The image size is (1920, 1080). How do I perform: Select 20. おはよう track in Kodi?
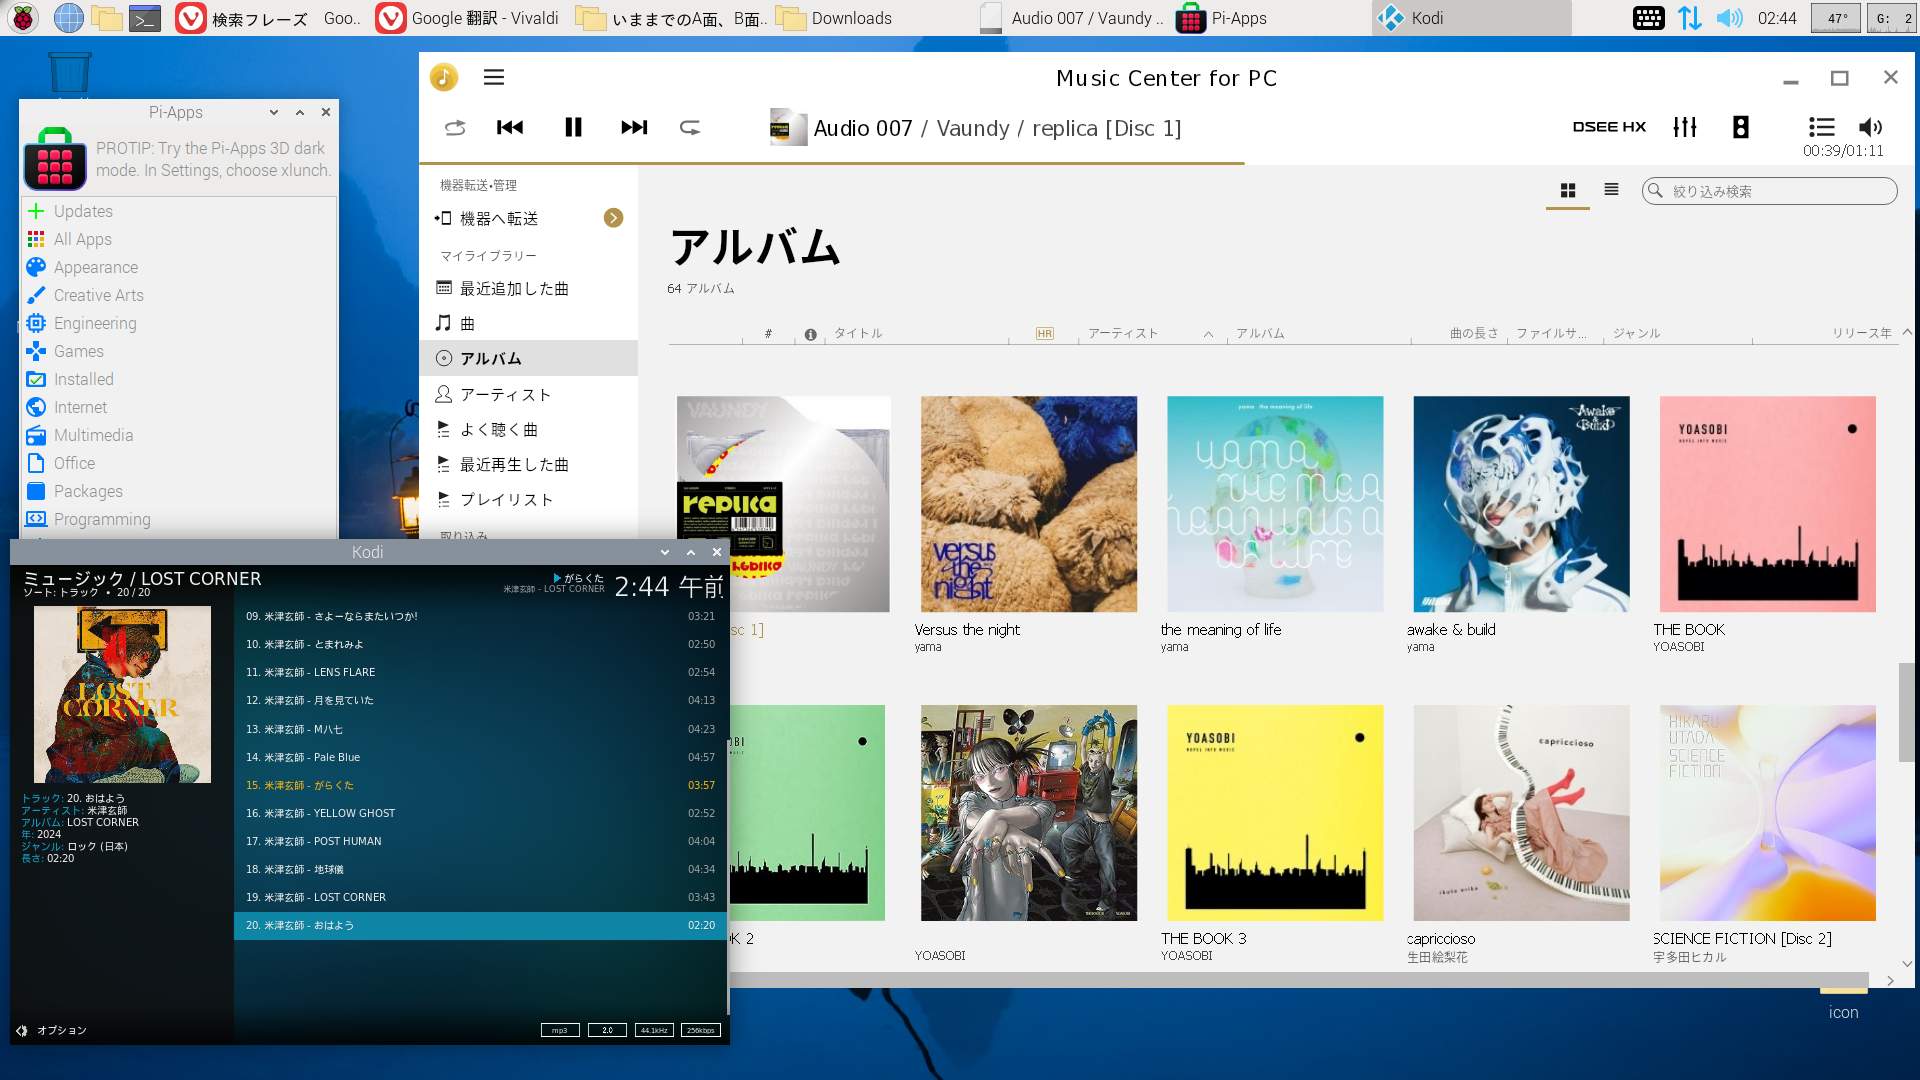click(480, 925)
